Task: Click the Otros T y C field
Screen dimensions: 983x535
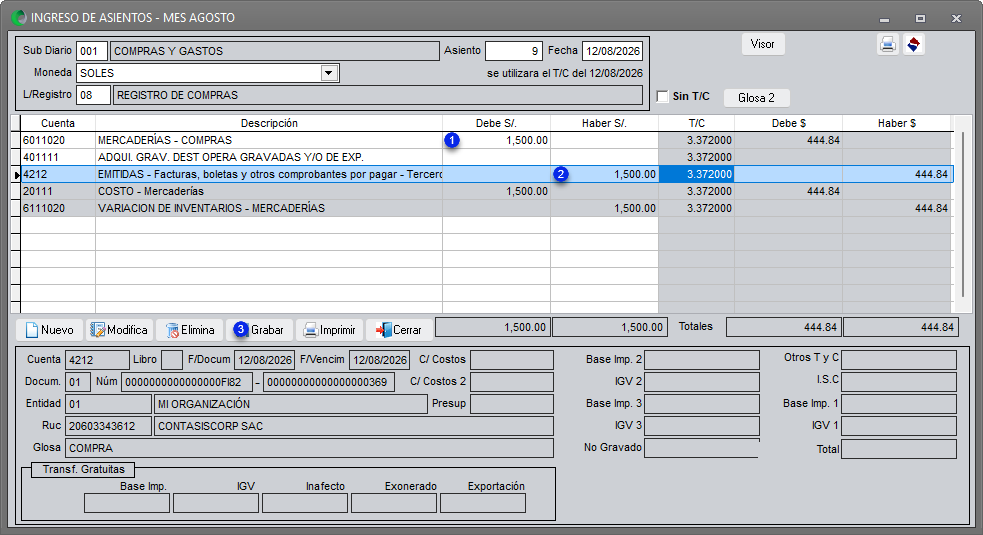Action: [x=899, y=360]
